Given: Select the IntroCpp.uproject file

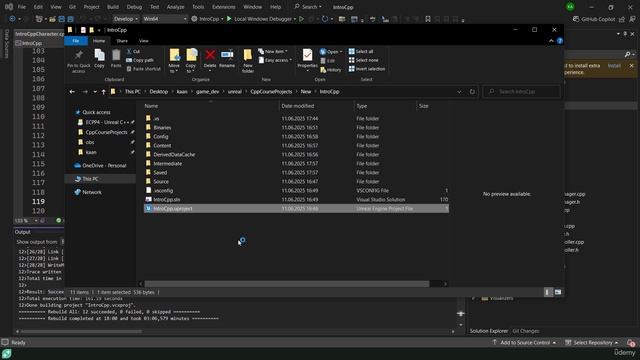Looking at the screenshot, I should (x=296, y=209).
